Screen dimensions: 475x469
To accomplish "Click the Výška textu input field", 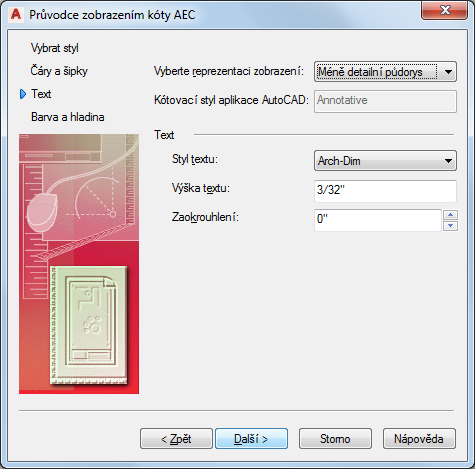I will 385,191.
